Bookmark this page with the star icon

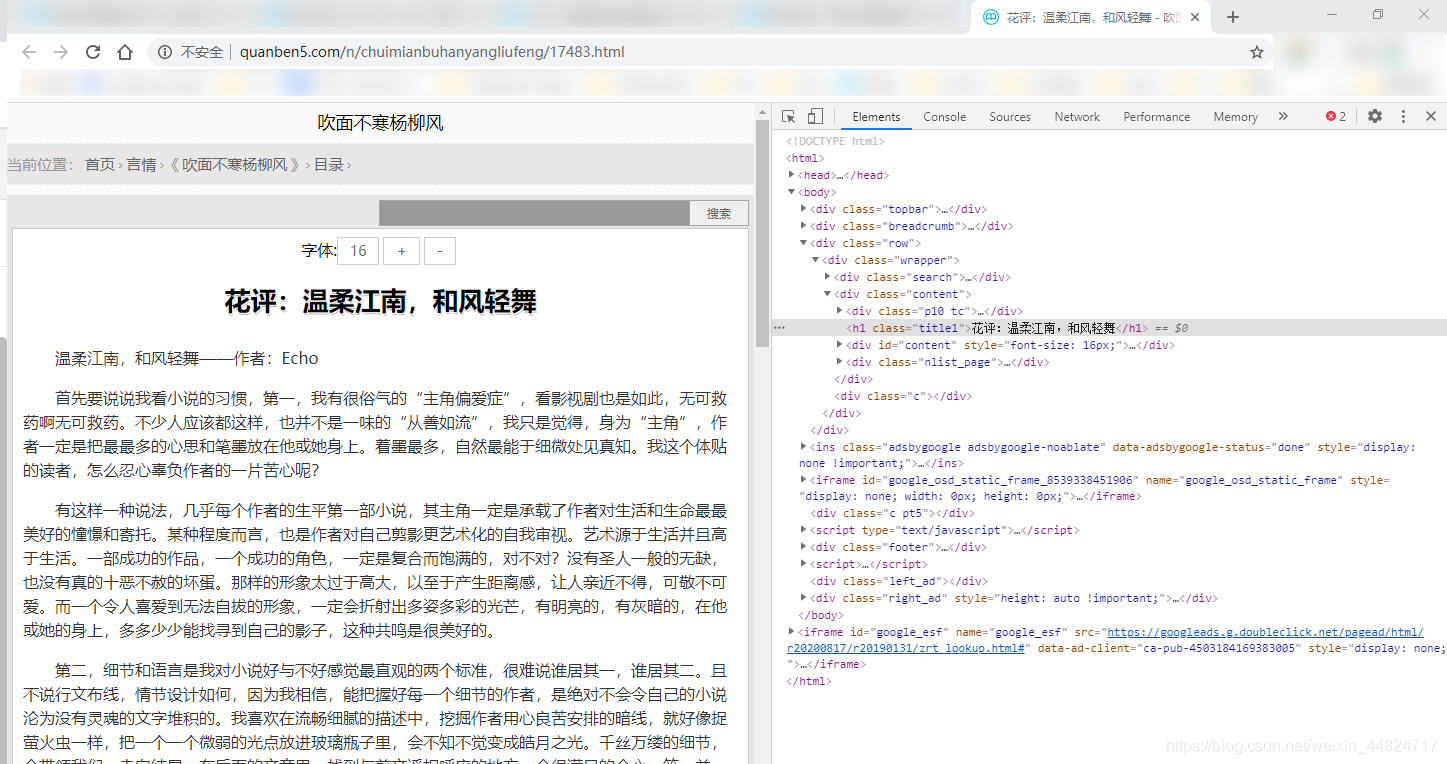[1257, 52]
